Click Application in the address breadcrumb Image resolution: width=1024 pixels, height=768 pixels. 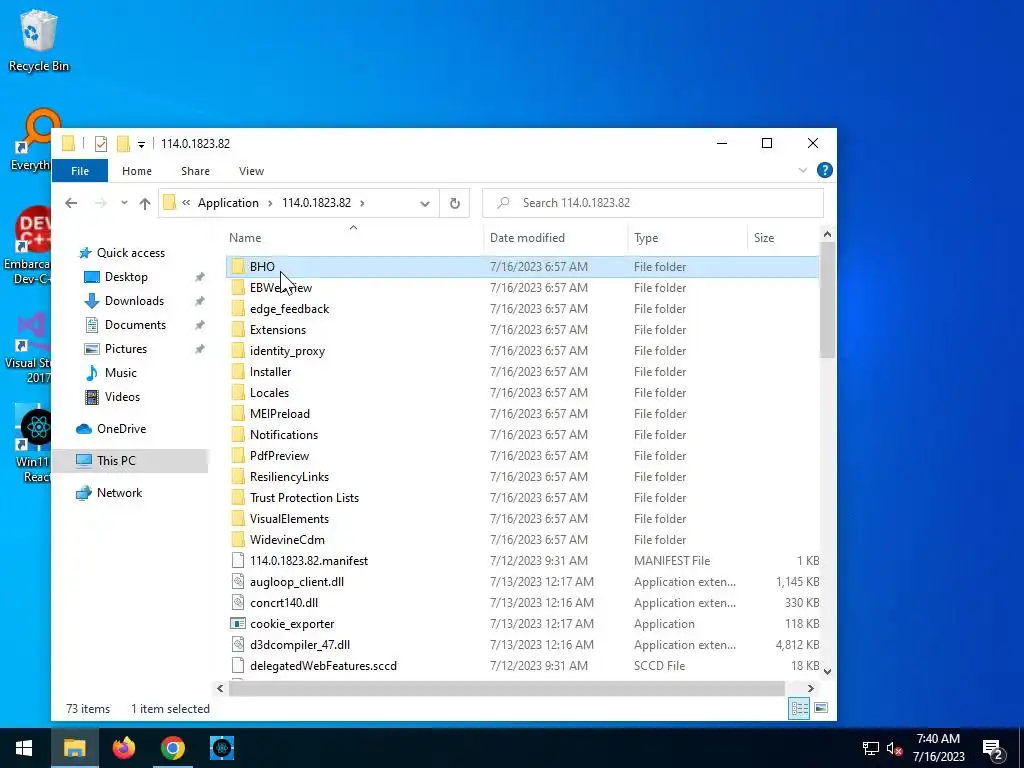(x=228, y=203)
